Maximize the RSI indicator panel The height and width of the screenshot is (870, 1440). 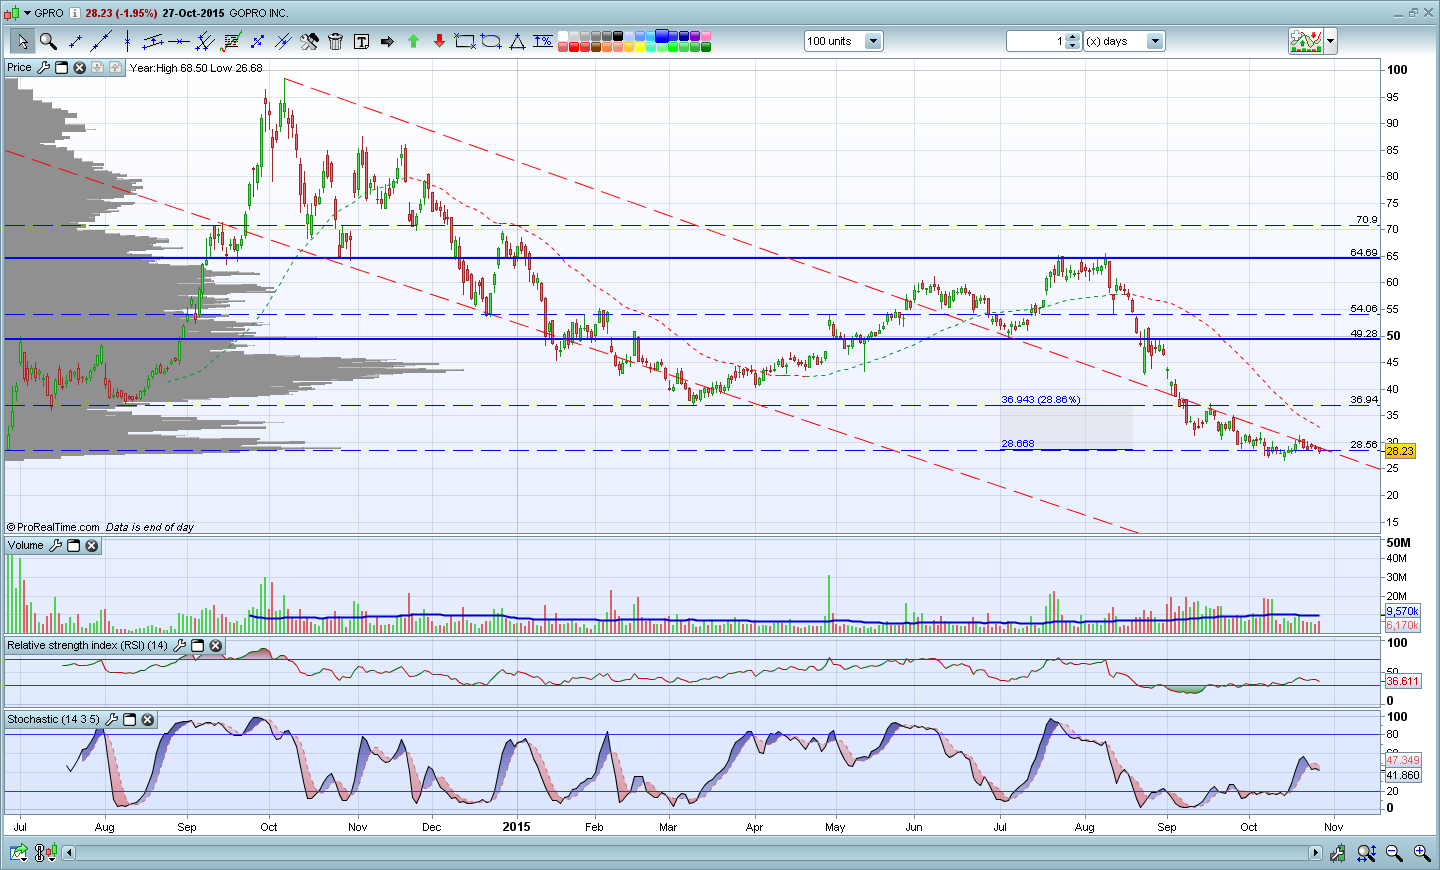(198, 645)
